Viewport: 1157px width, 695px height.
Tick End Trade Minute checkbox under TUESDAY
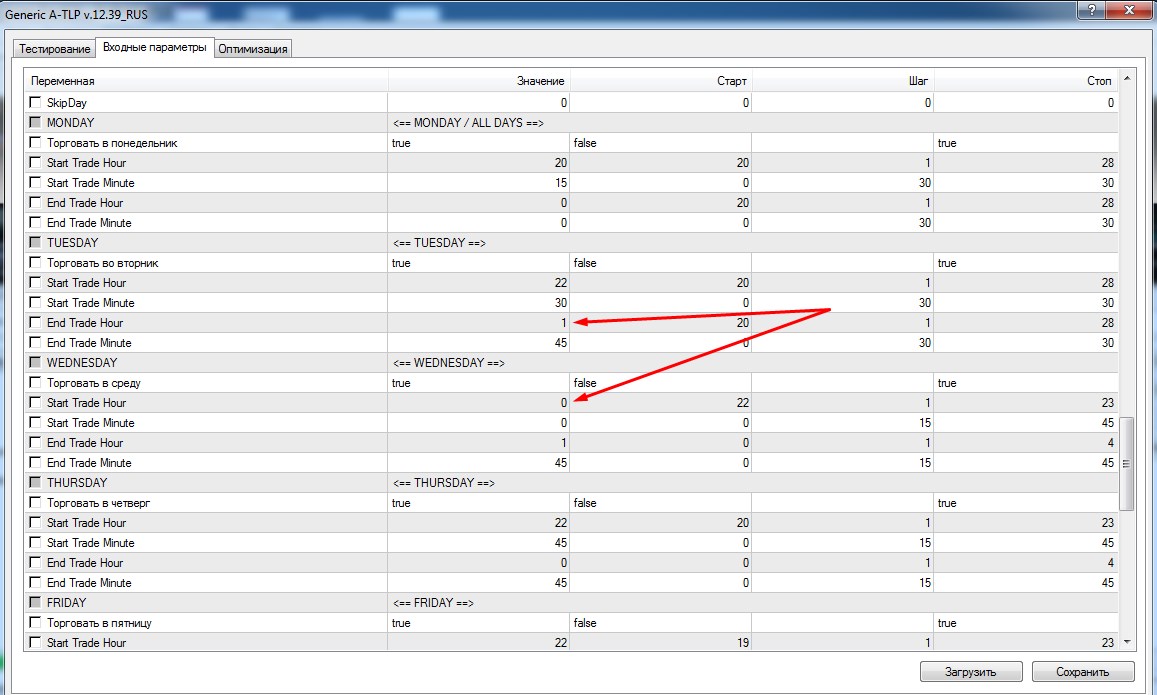[35, 342]
